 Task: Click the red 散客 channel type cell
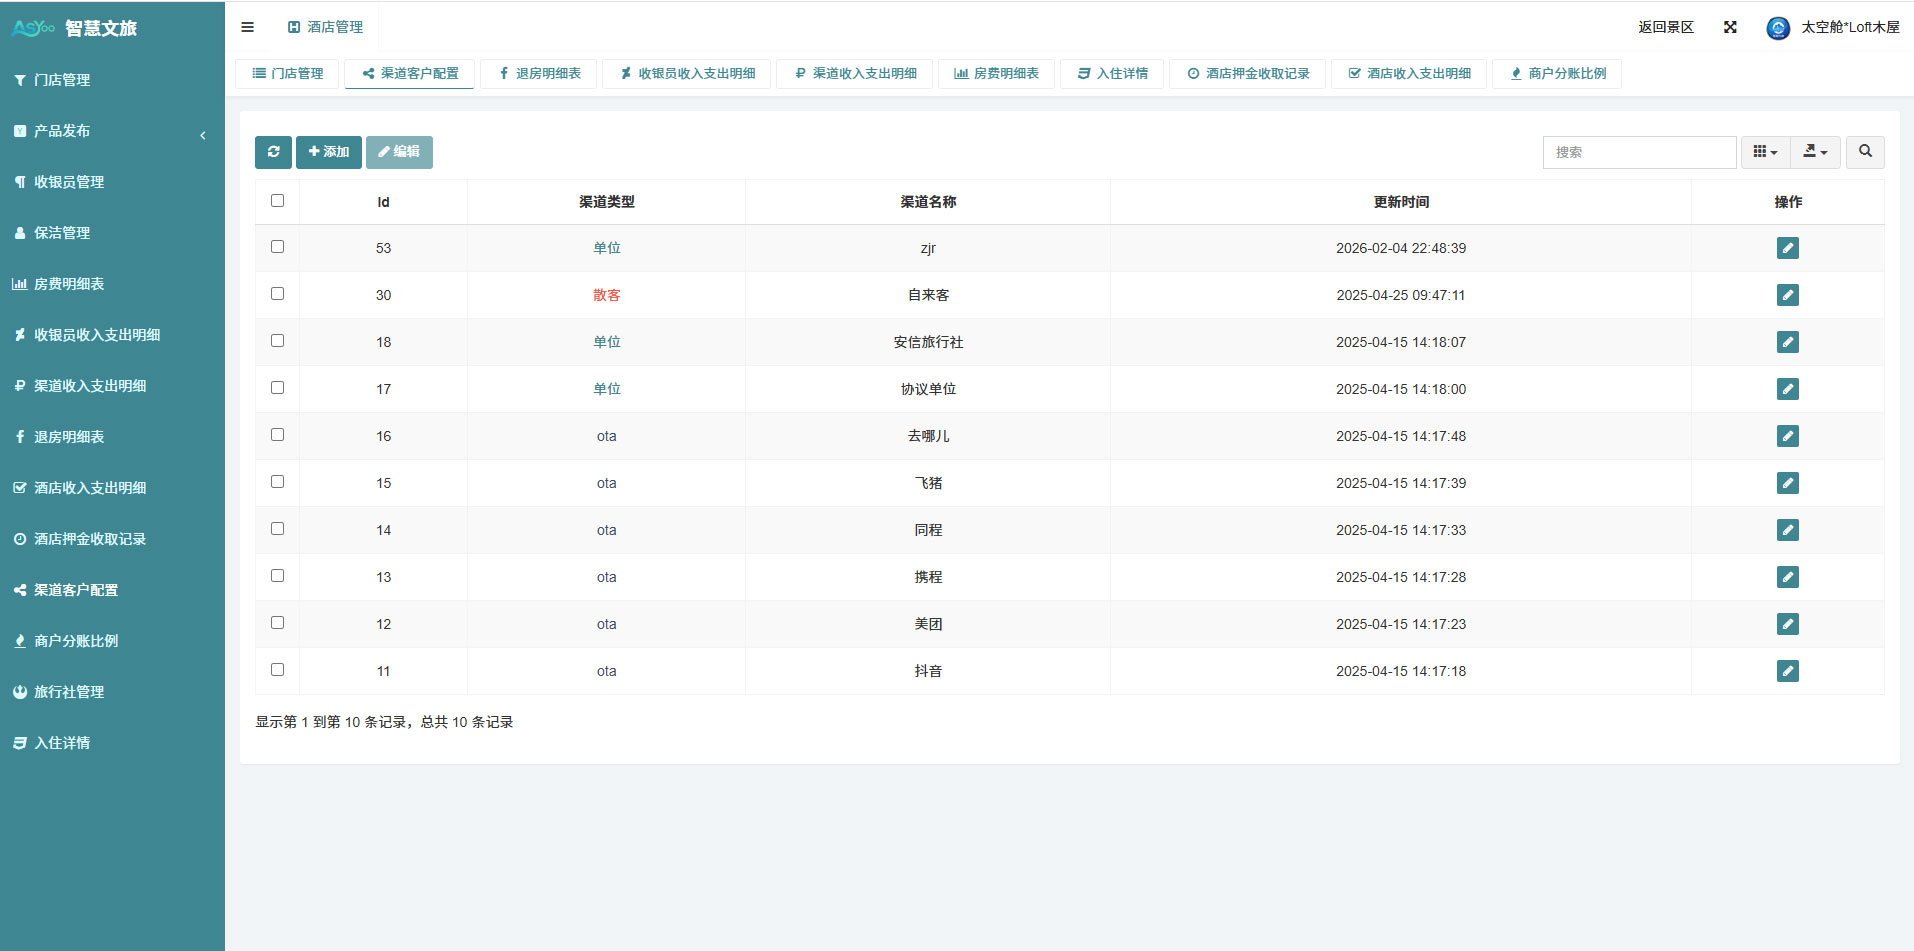click(606, 295)
